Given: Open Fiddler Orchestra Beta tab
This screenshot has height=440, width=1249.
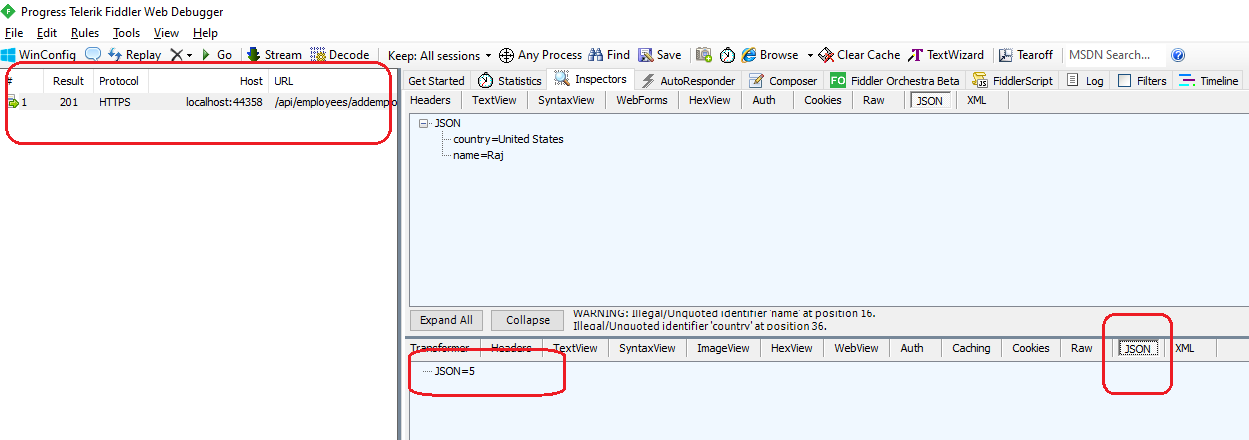Looking at the screenshot, I should pyautogui.click(x=895, y=81).
